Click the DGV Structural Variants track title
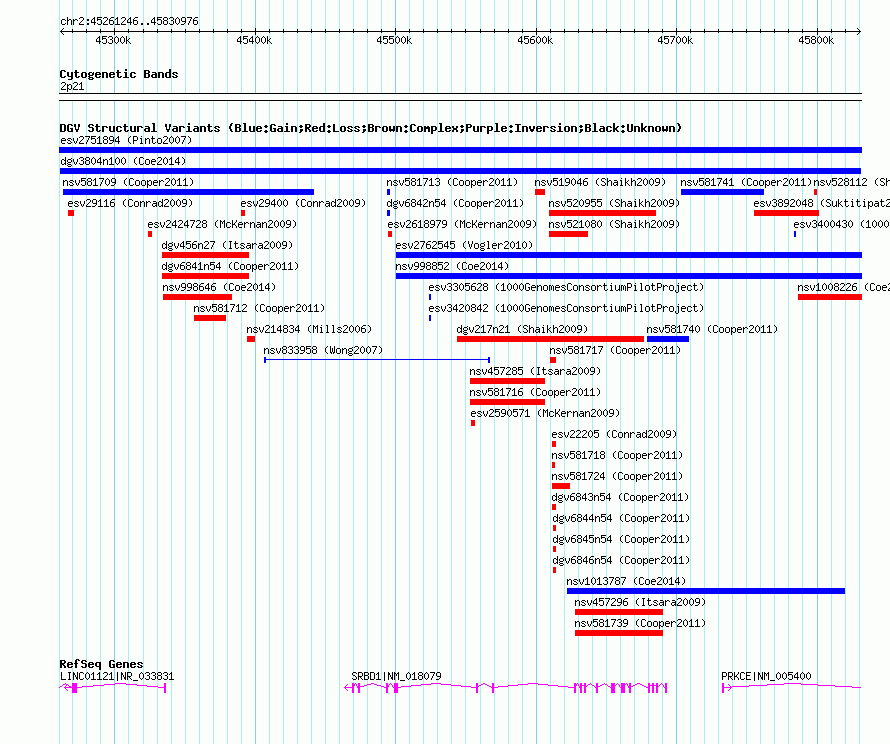 [x=371, y=128]
